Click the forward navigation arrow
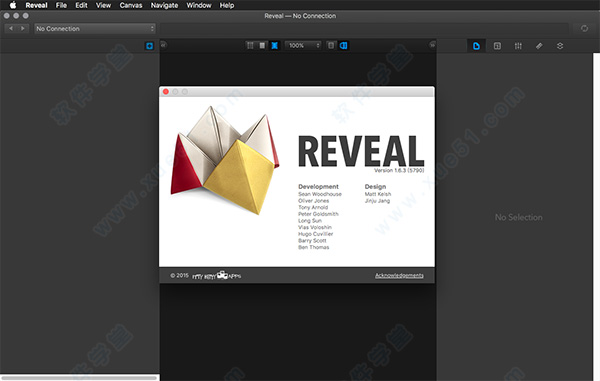Screen dimensions: 600x381 (23, 28)
